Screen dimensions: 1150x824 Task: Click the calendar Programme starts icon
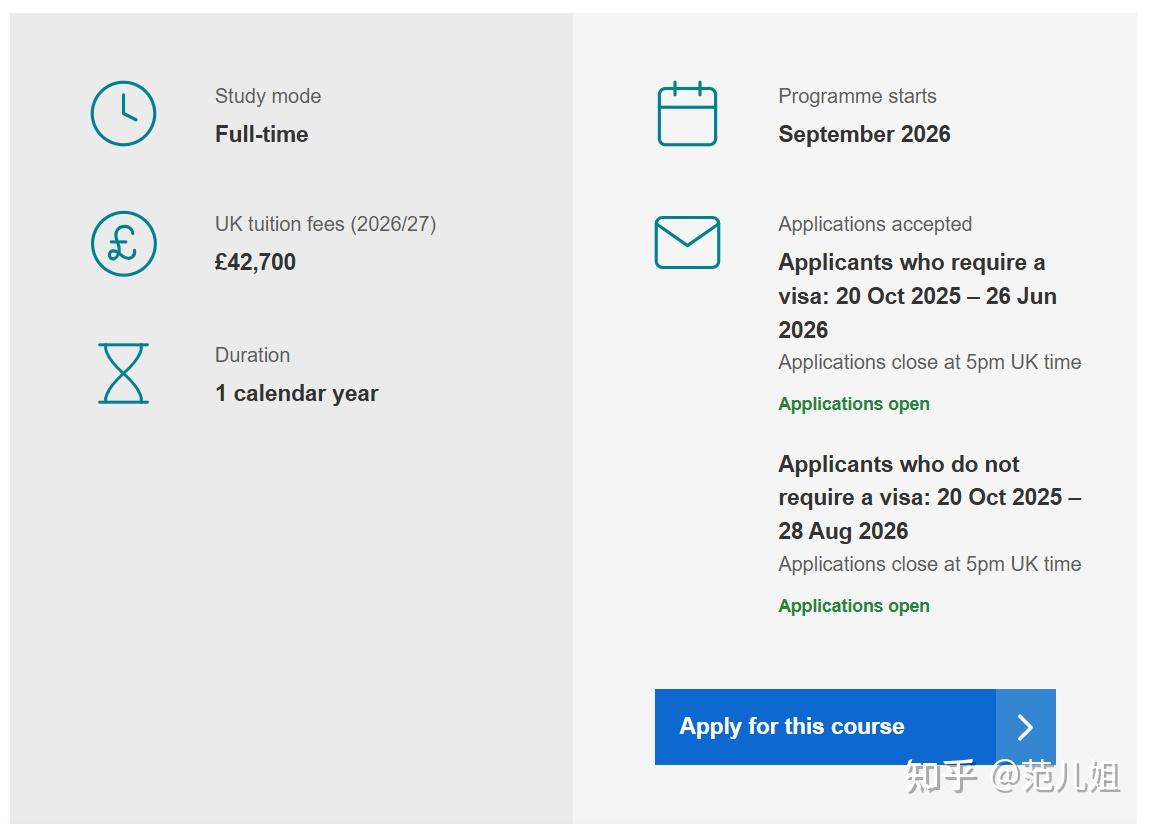pyautogui.click(x=687, y=114)
